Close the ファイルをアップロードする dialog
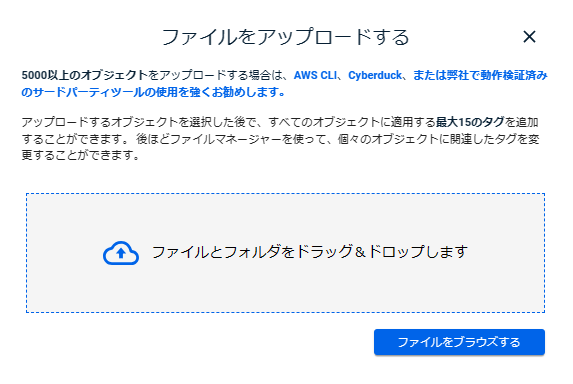573x384 pixels. pos(529,37)
